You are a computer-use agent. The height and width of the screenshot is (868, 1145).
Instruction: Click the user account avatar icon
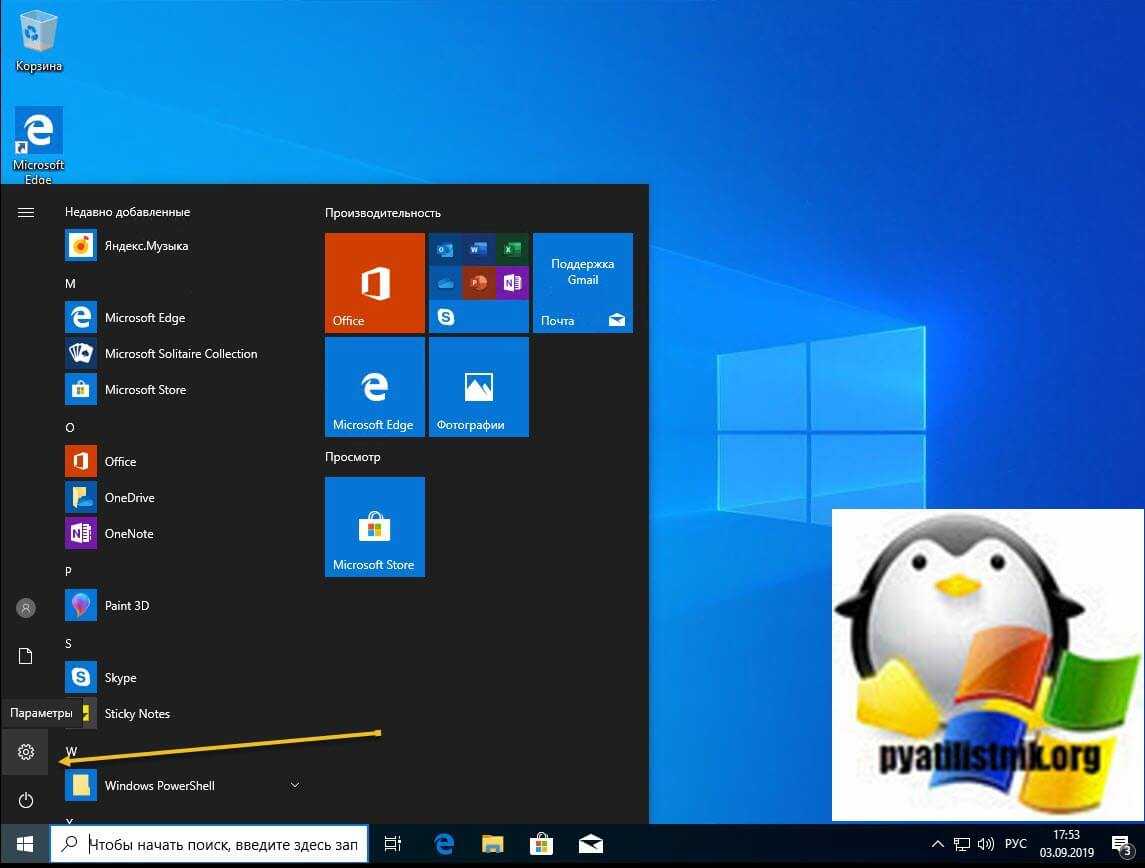point(26,608)
